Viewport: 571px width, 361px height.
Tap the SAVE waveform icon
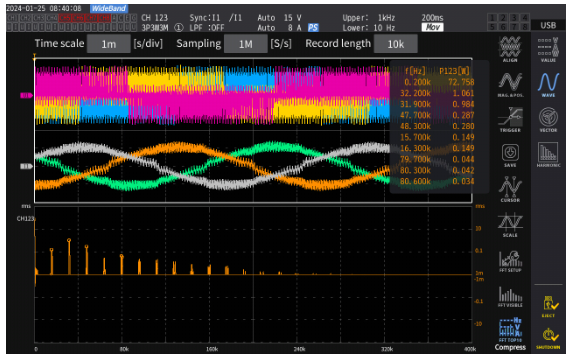click(x=510, y=155)
